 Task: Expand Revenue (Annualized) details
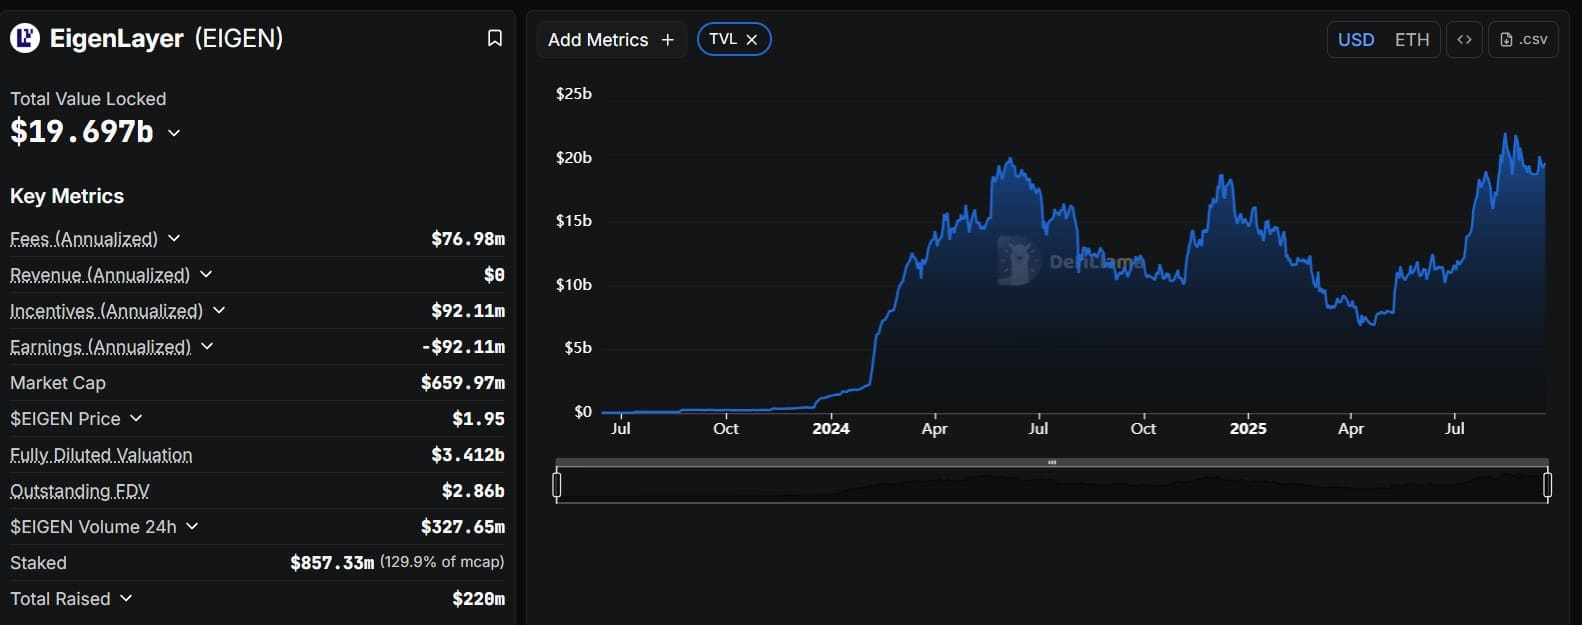(x=206, y=274)
